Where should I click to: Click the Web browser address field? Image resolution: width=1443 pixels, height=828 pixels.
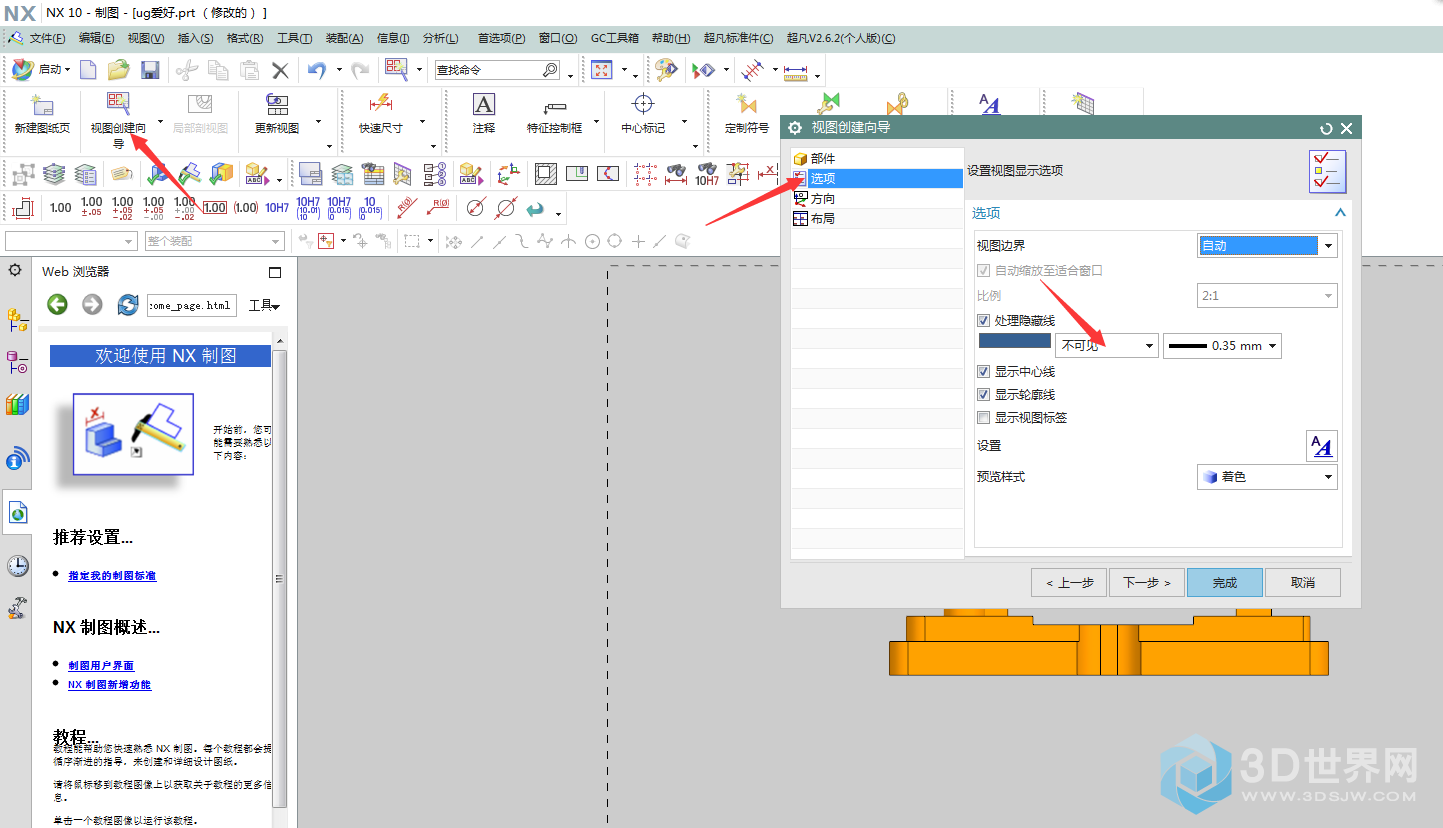click(x=192, y=305)
